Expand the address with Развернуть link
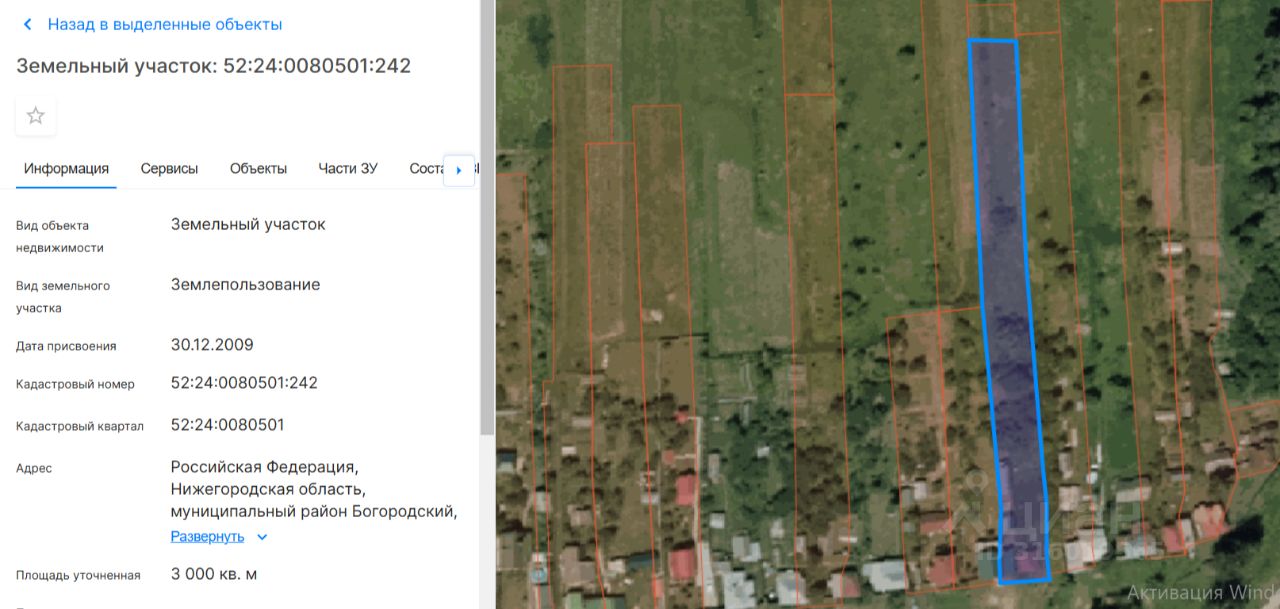1280x609 pixels. coord(207,536)
